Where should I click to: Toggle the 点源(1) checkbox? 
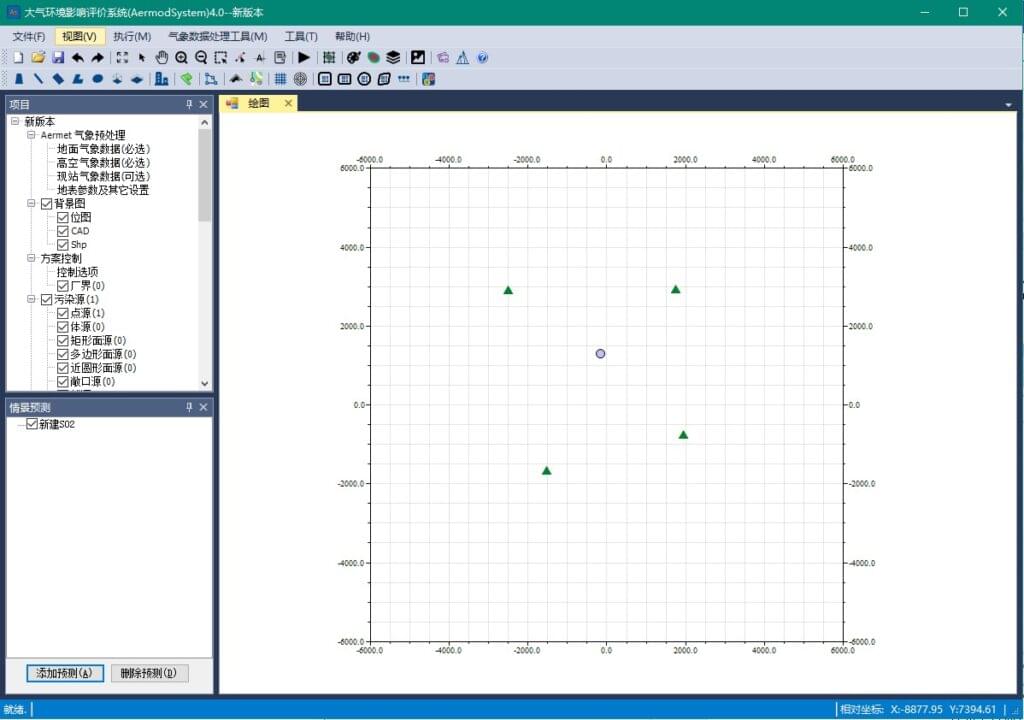click(x=63, y=313)
